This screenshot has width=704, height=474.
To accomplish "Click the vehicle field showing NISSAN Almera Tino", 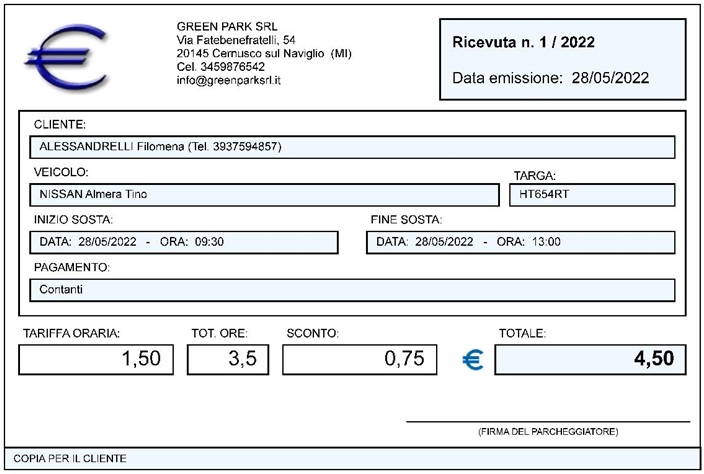I will tap(264, 194).
